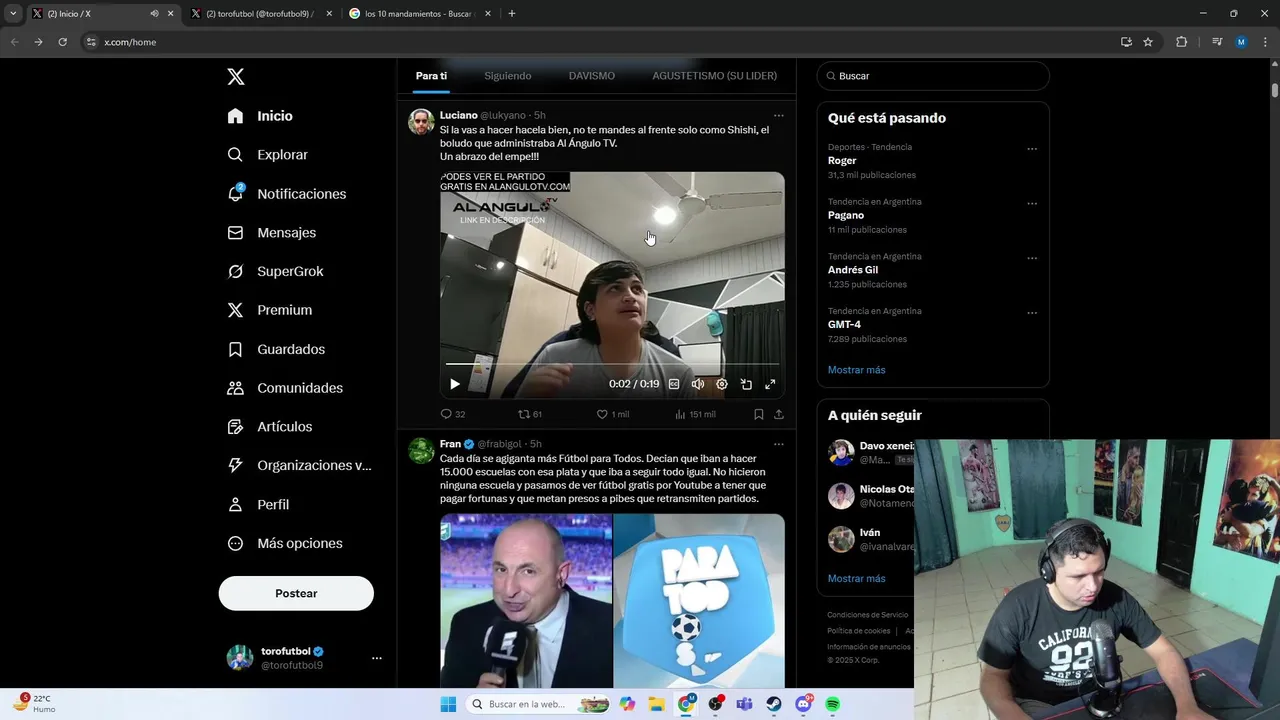Open torofutbol account options menu

[x=377, y=658]
